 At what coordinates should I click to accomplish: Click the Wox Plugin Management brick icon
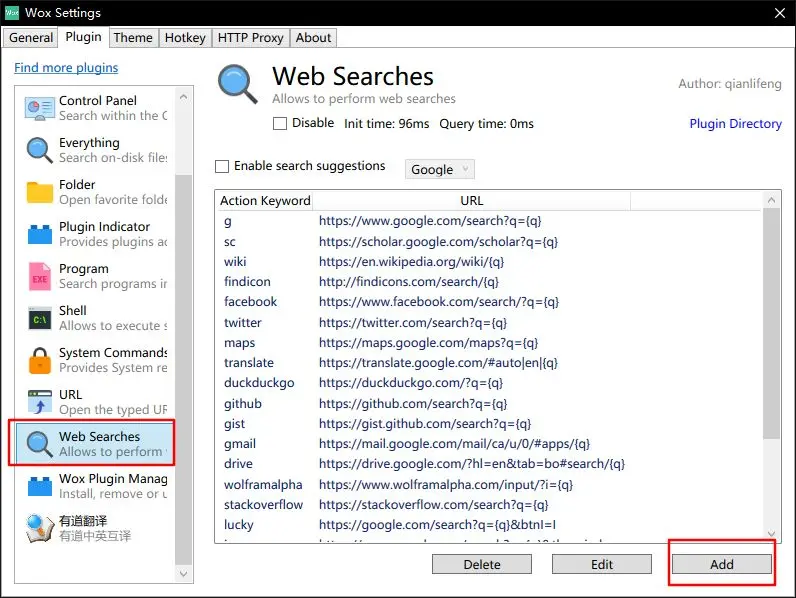point(40,486)
